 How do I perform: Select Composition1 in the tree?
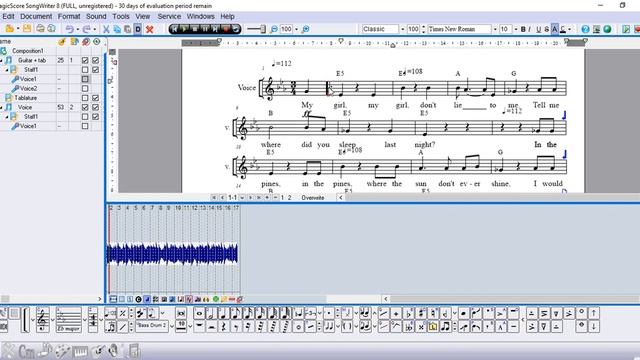point(27,51)
